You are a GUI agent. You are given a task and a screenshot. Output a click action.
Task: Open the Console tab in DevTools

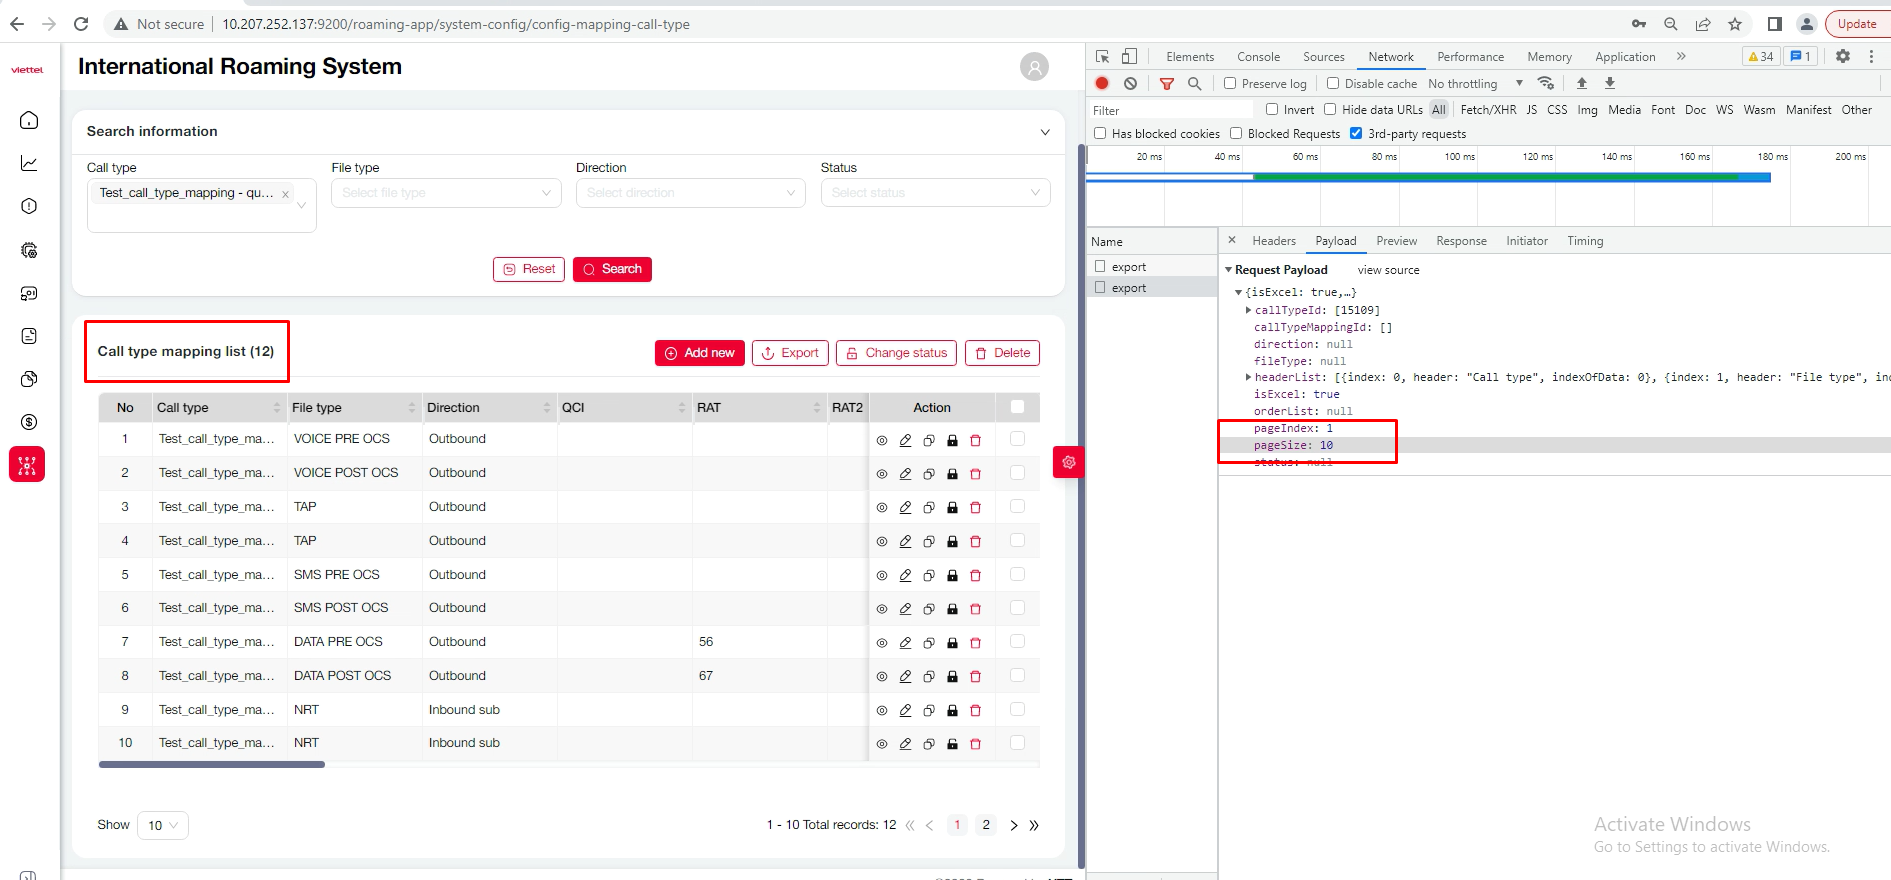[x=1257, y=57]
